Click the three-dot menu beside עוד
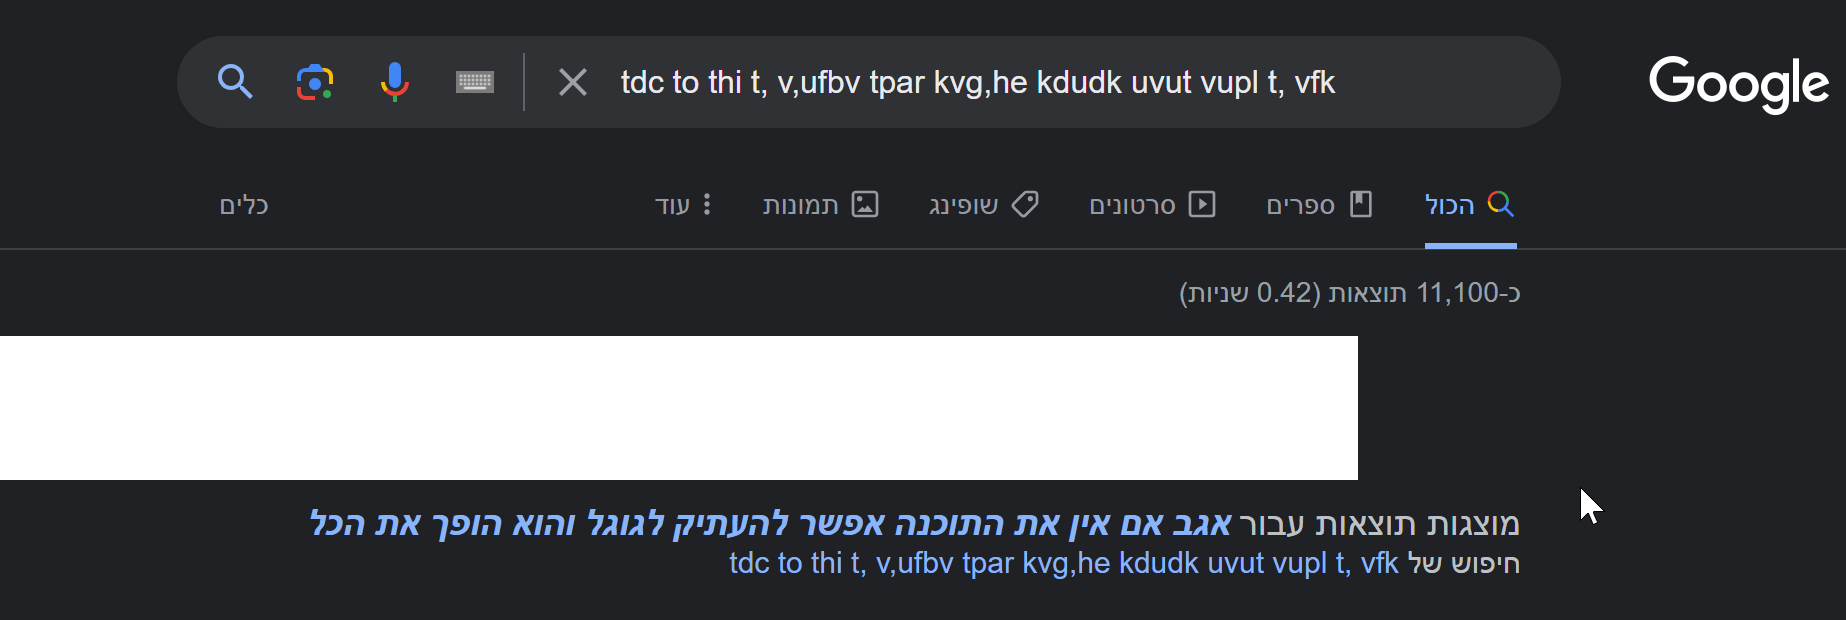 (708, 204)
